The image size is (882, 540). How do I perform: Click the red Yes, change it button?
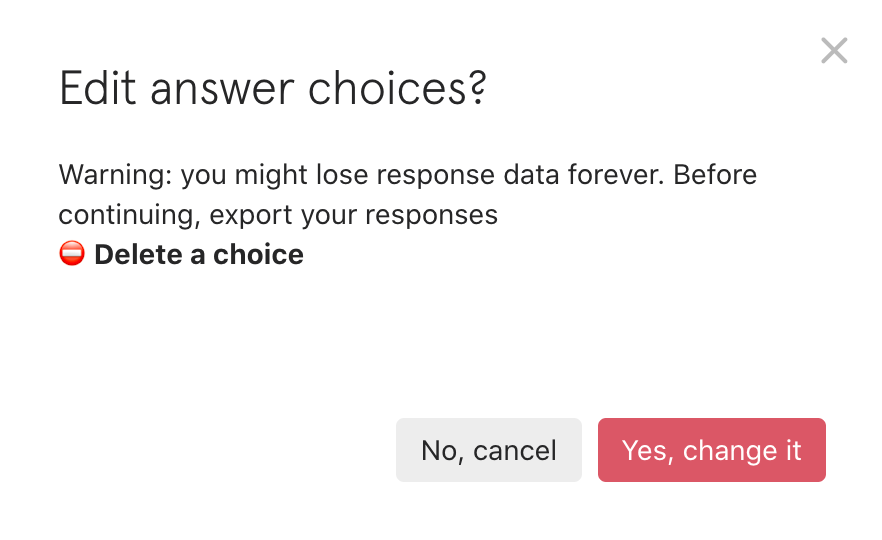pyautogui.click(x=712, y=450)
